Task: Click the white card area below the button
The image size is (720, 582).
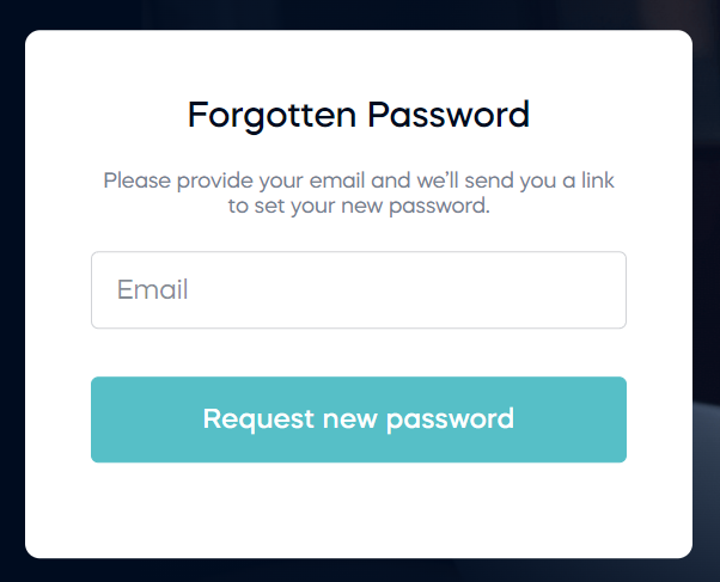Action: tap(358, 510)
